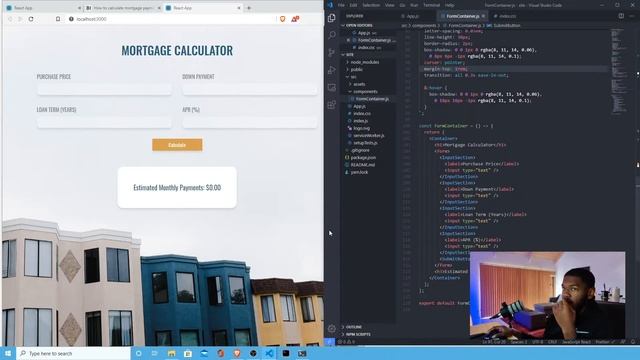Close the FormContainer.js editor tab

click(x=483, y=16)
